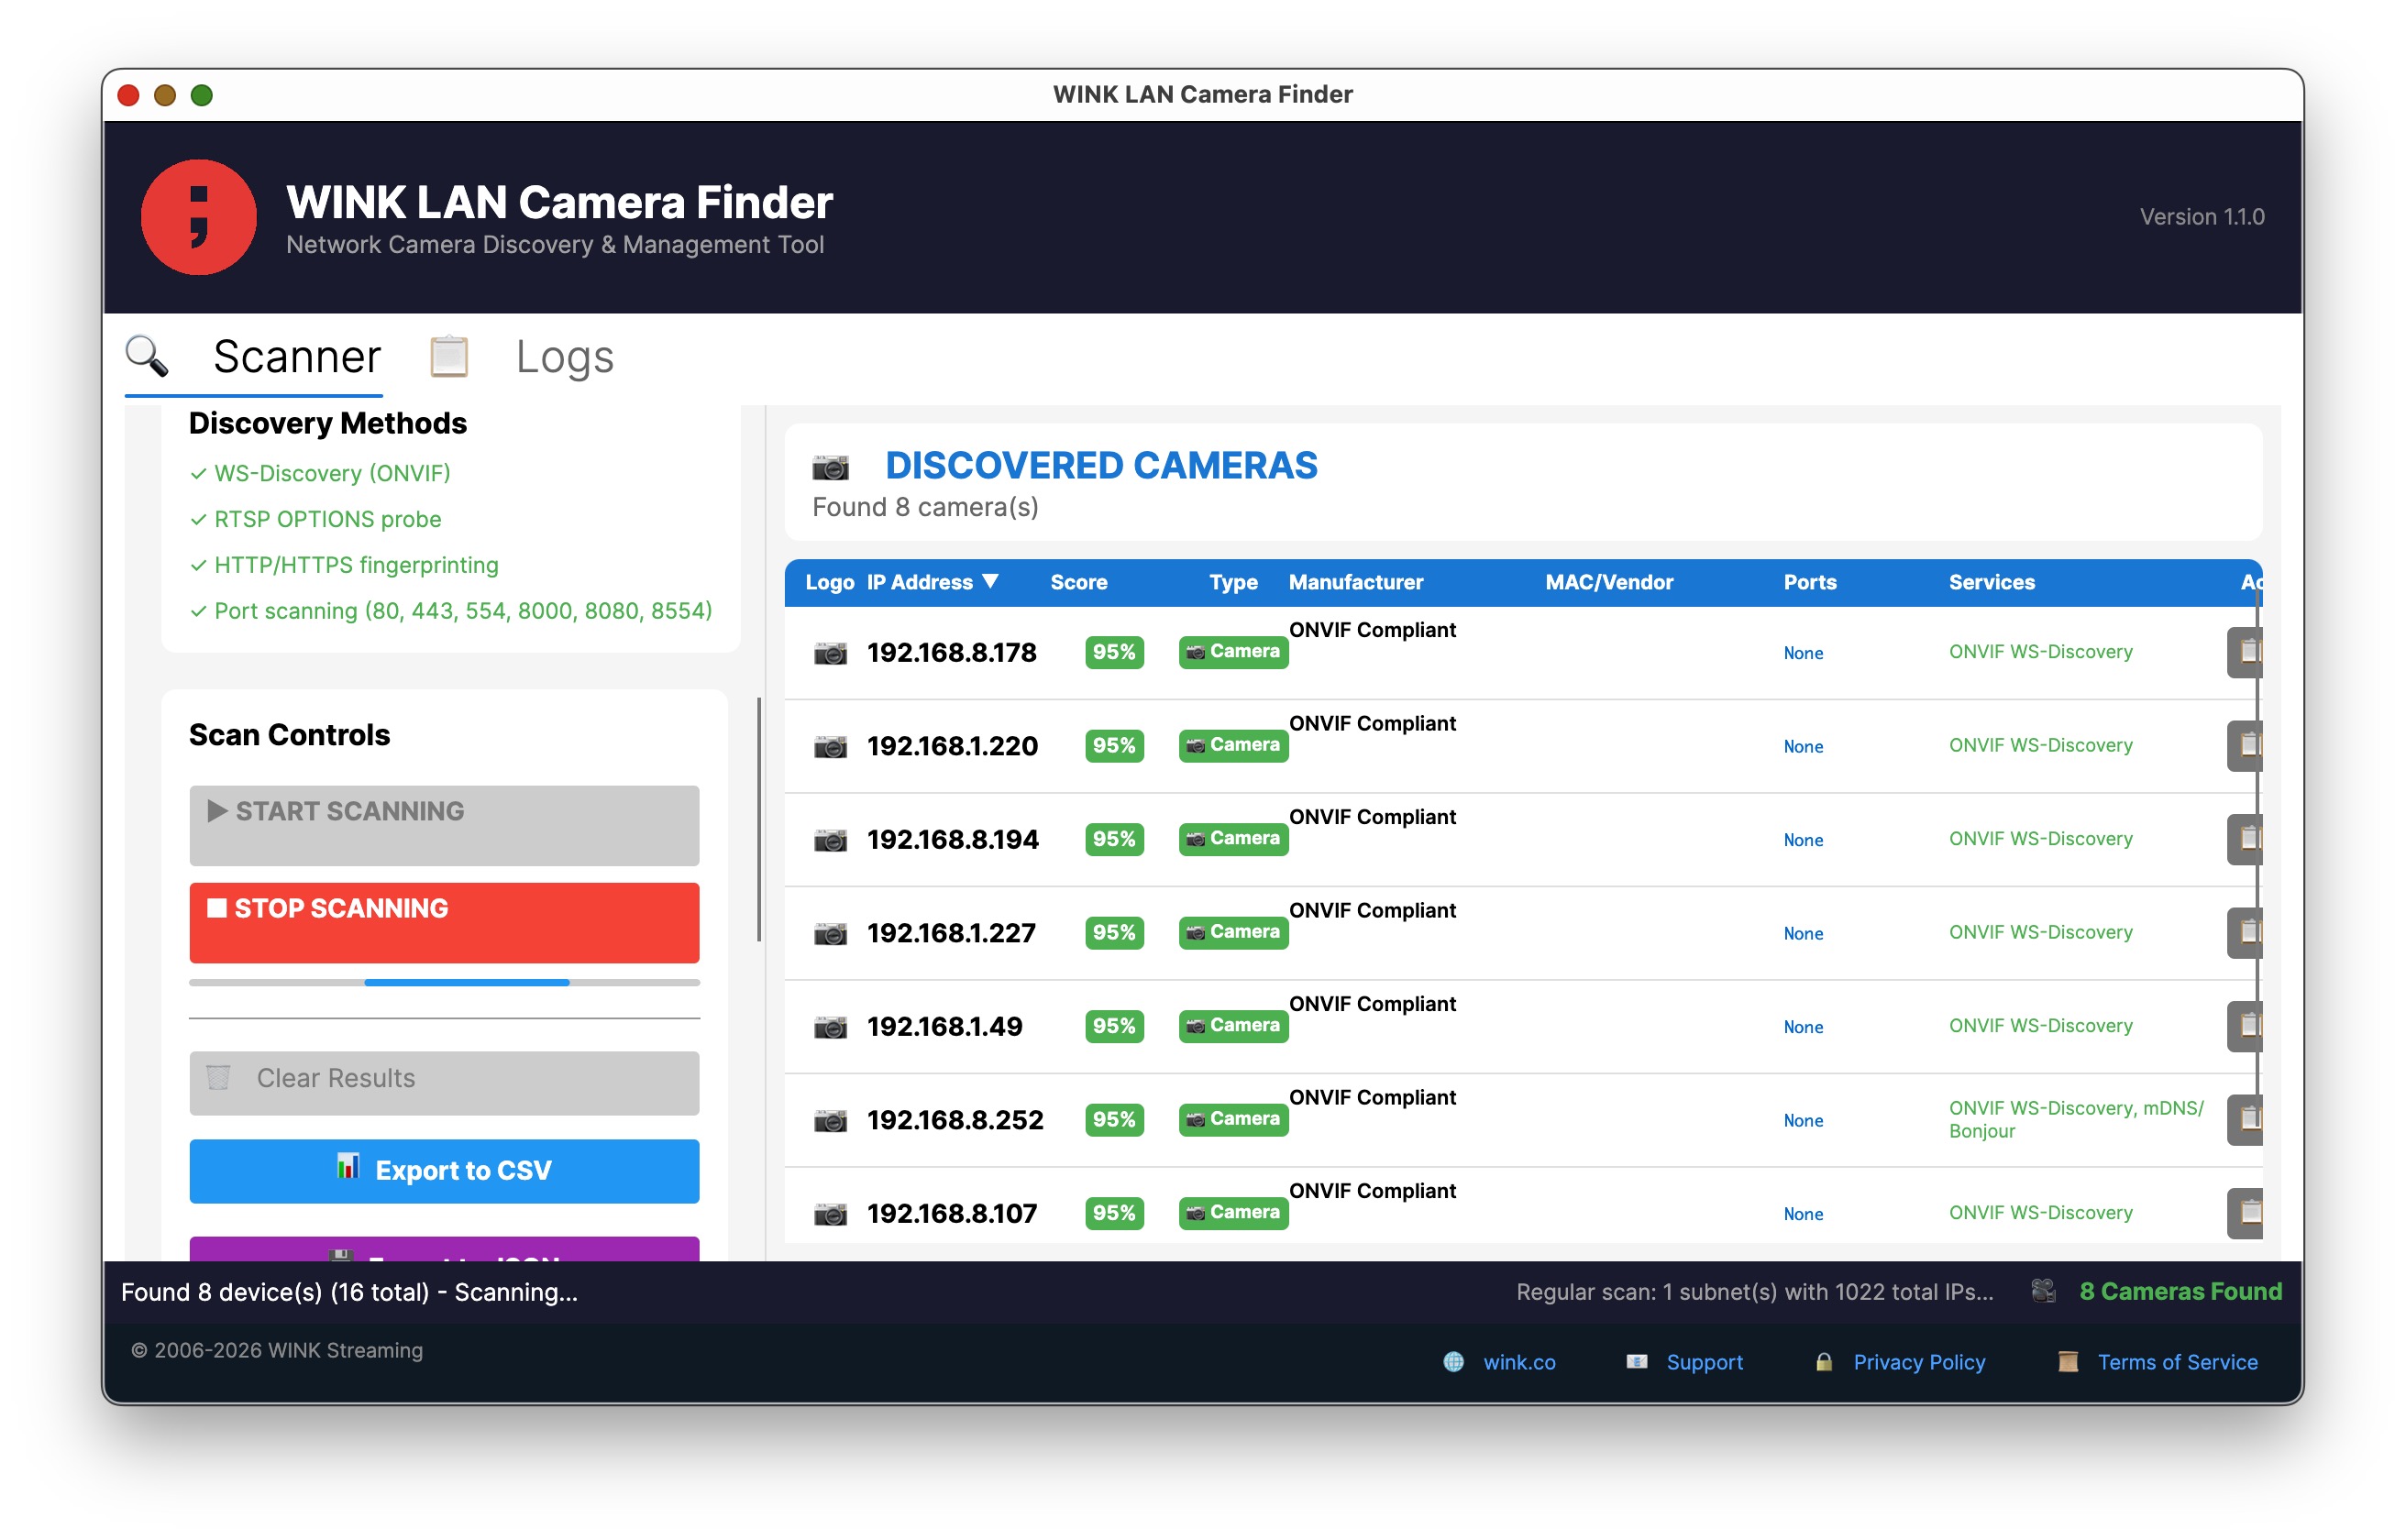Screen dimensions: 2406x1540
Task: Click the globe icon next to wink.co
Action: click(1453, 1362)
